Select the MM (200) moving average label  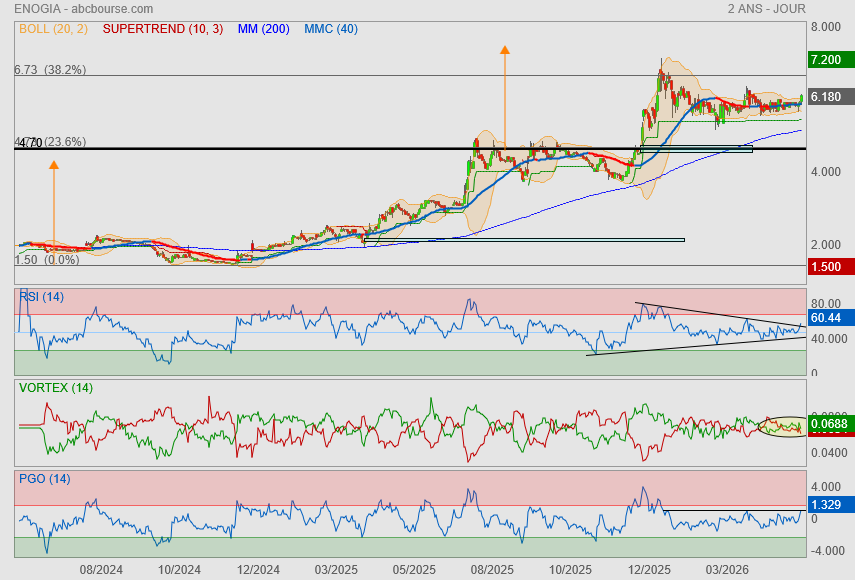[263, 29]
